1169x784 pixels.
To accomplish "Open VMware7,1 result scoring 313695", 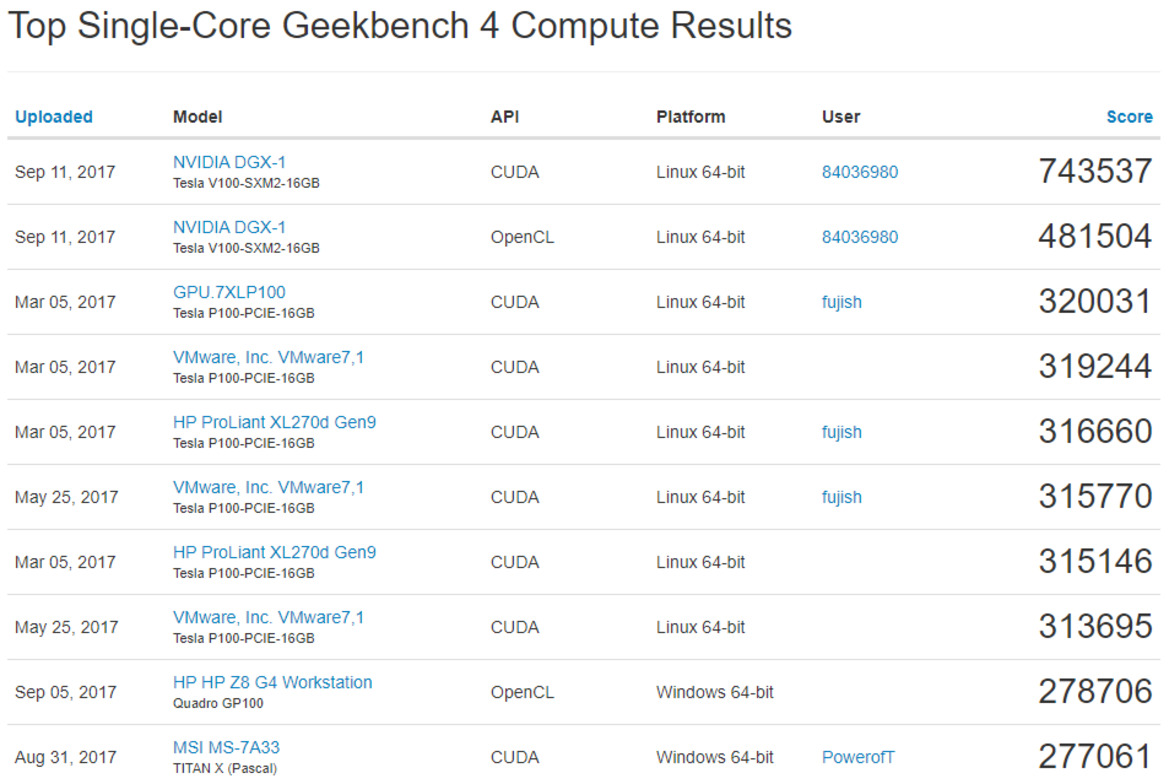I will 268,617.
